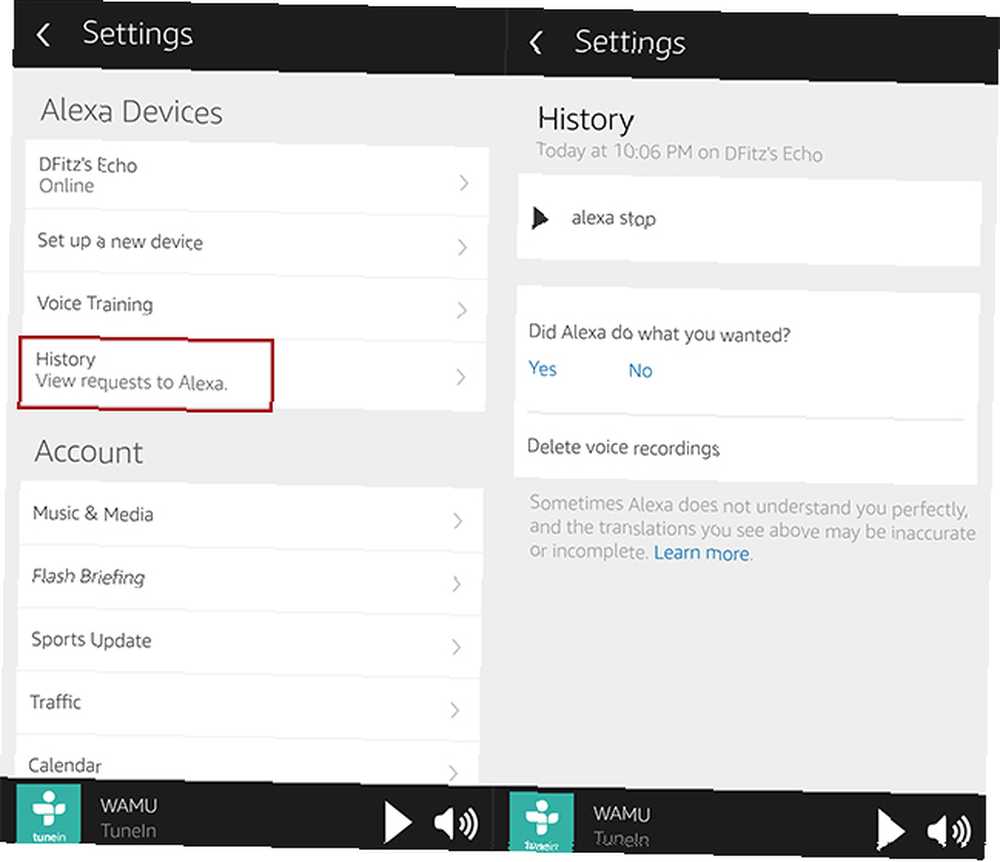Open Music & Media account settings

251,517
